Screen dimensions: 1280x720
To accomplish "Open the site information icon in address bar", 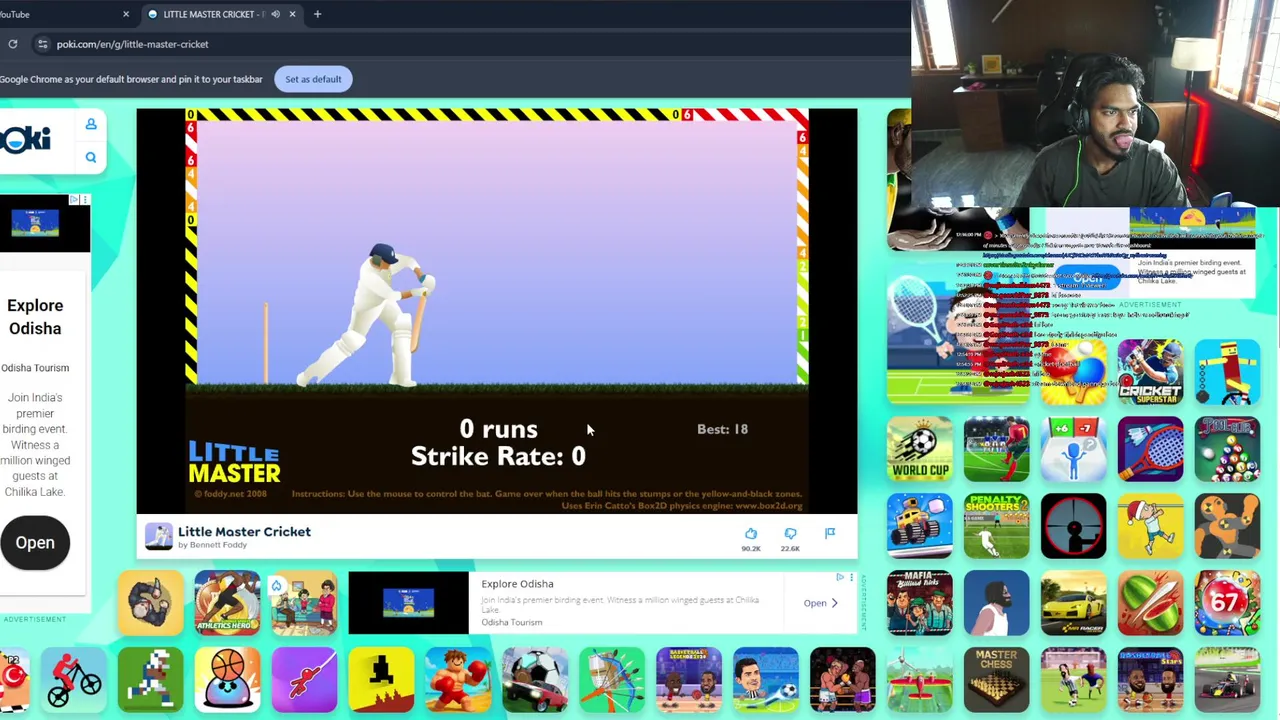I will pyautogui.click(x=42, y=44).
